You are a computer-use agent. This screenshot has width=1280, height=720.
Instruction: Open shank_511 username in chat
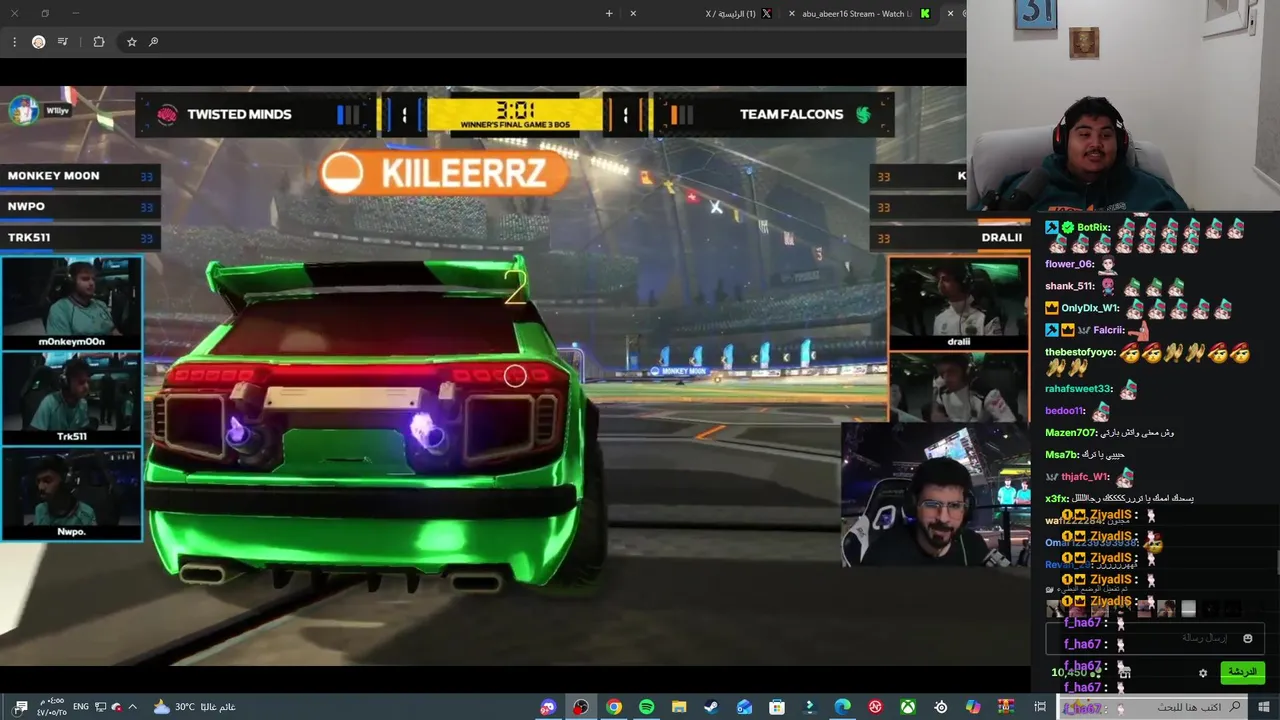pos(1070,287)
